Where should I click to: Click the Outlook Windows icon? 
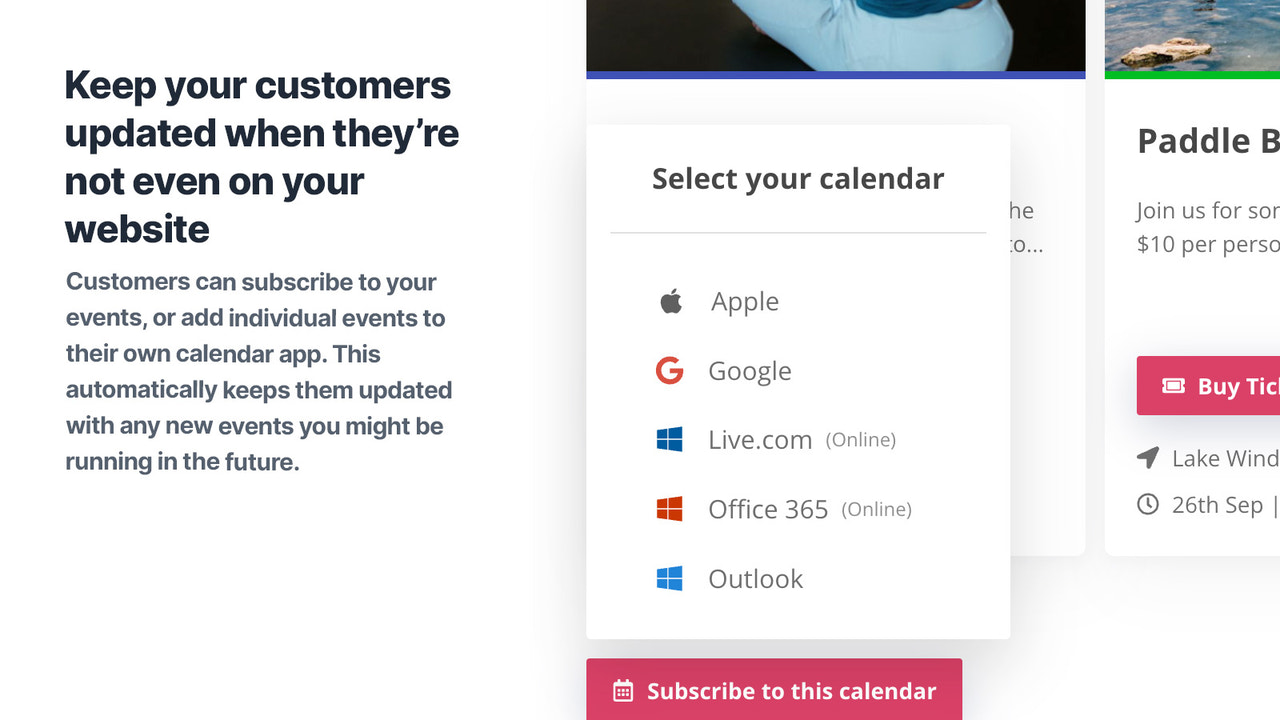(671, 578)
